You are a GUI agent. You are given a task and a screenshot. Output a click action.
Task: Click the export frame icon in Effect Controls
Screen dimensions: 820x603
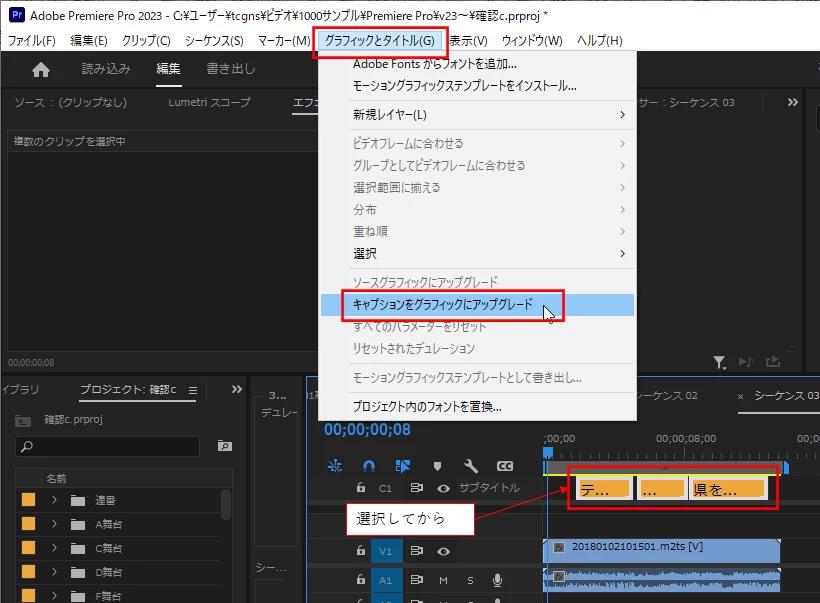[x=772, y=361]
